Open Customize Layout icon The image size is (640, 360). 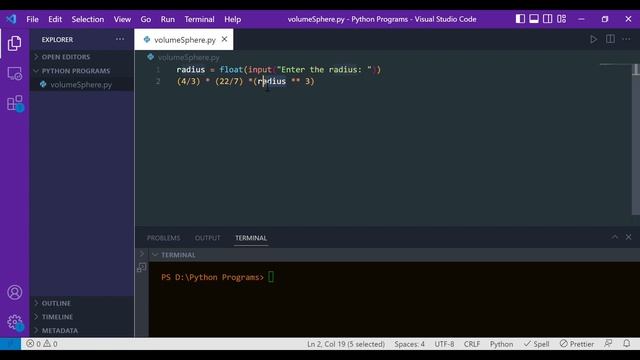[x=562, y=19]
